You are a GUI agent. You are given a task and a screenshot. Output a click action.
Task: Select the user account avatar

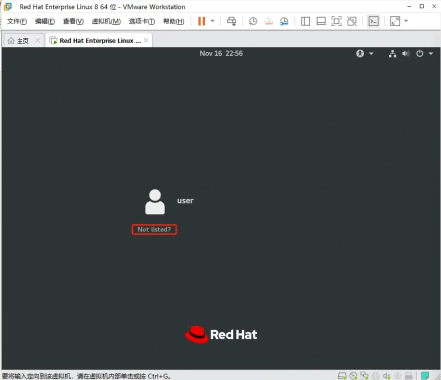tap(155, 202)
